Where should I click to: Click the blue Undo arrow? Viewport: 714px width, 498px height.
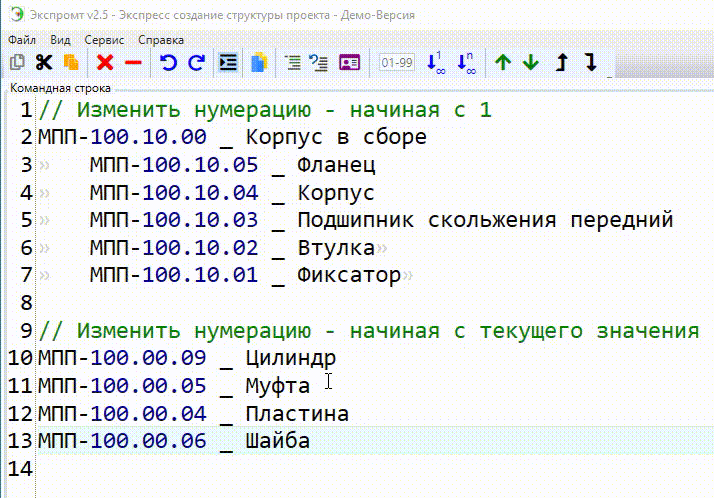click(x=168, y=62)
